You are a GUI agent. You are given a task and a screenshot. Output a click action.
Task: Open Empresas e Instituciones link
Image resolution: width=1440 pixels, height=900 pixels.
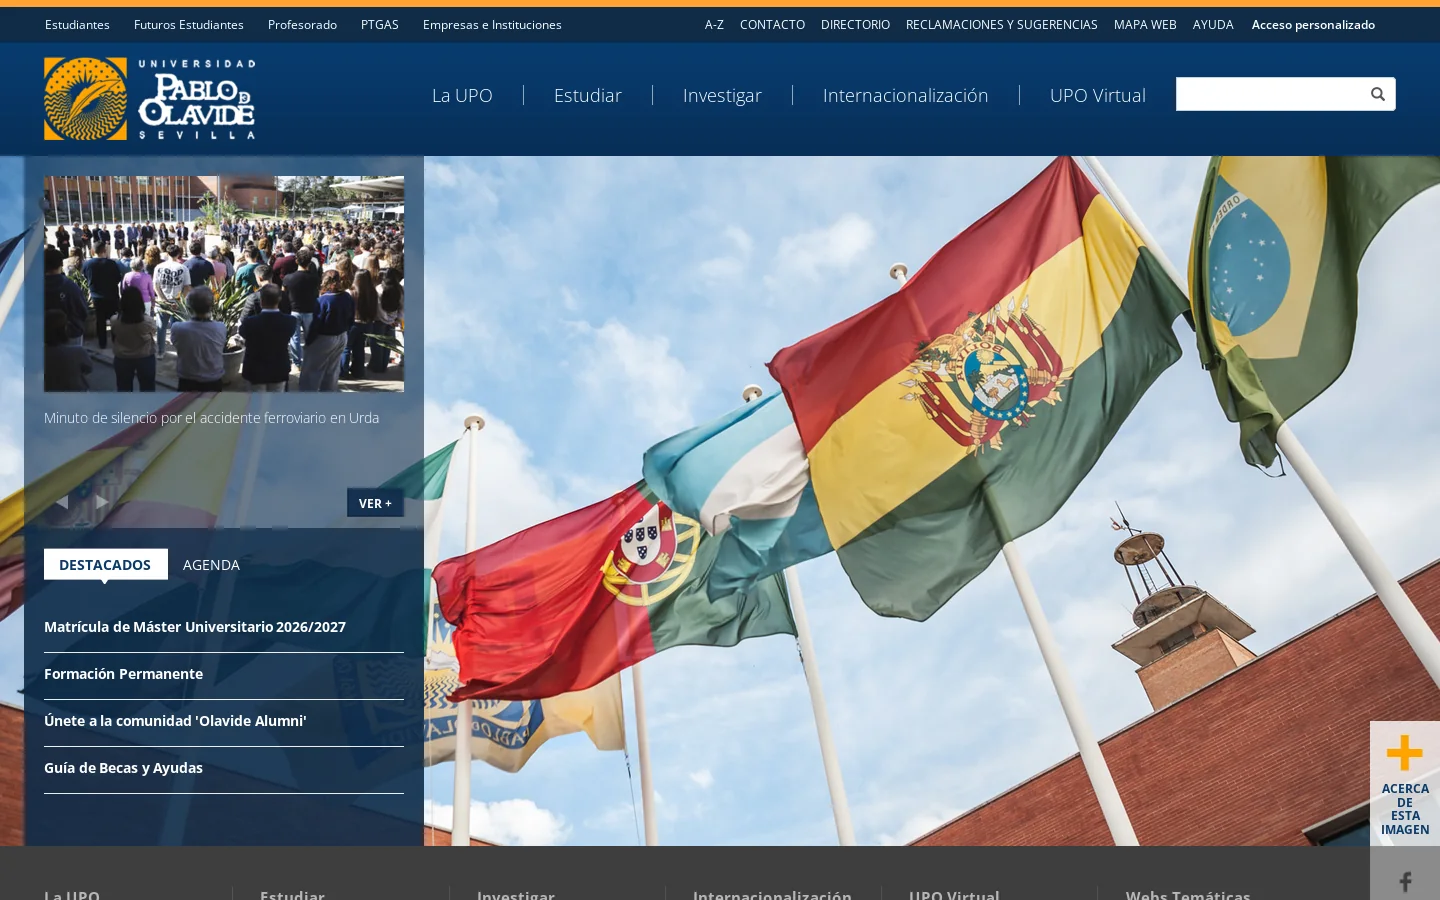pos(492,24)
